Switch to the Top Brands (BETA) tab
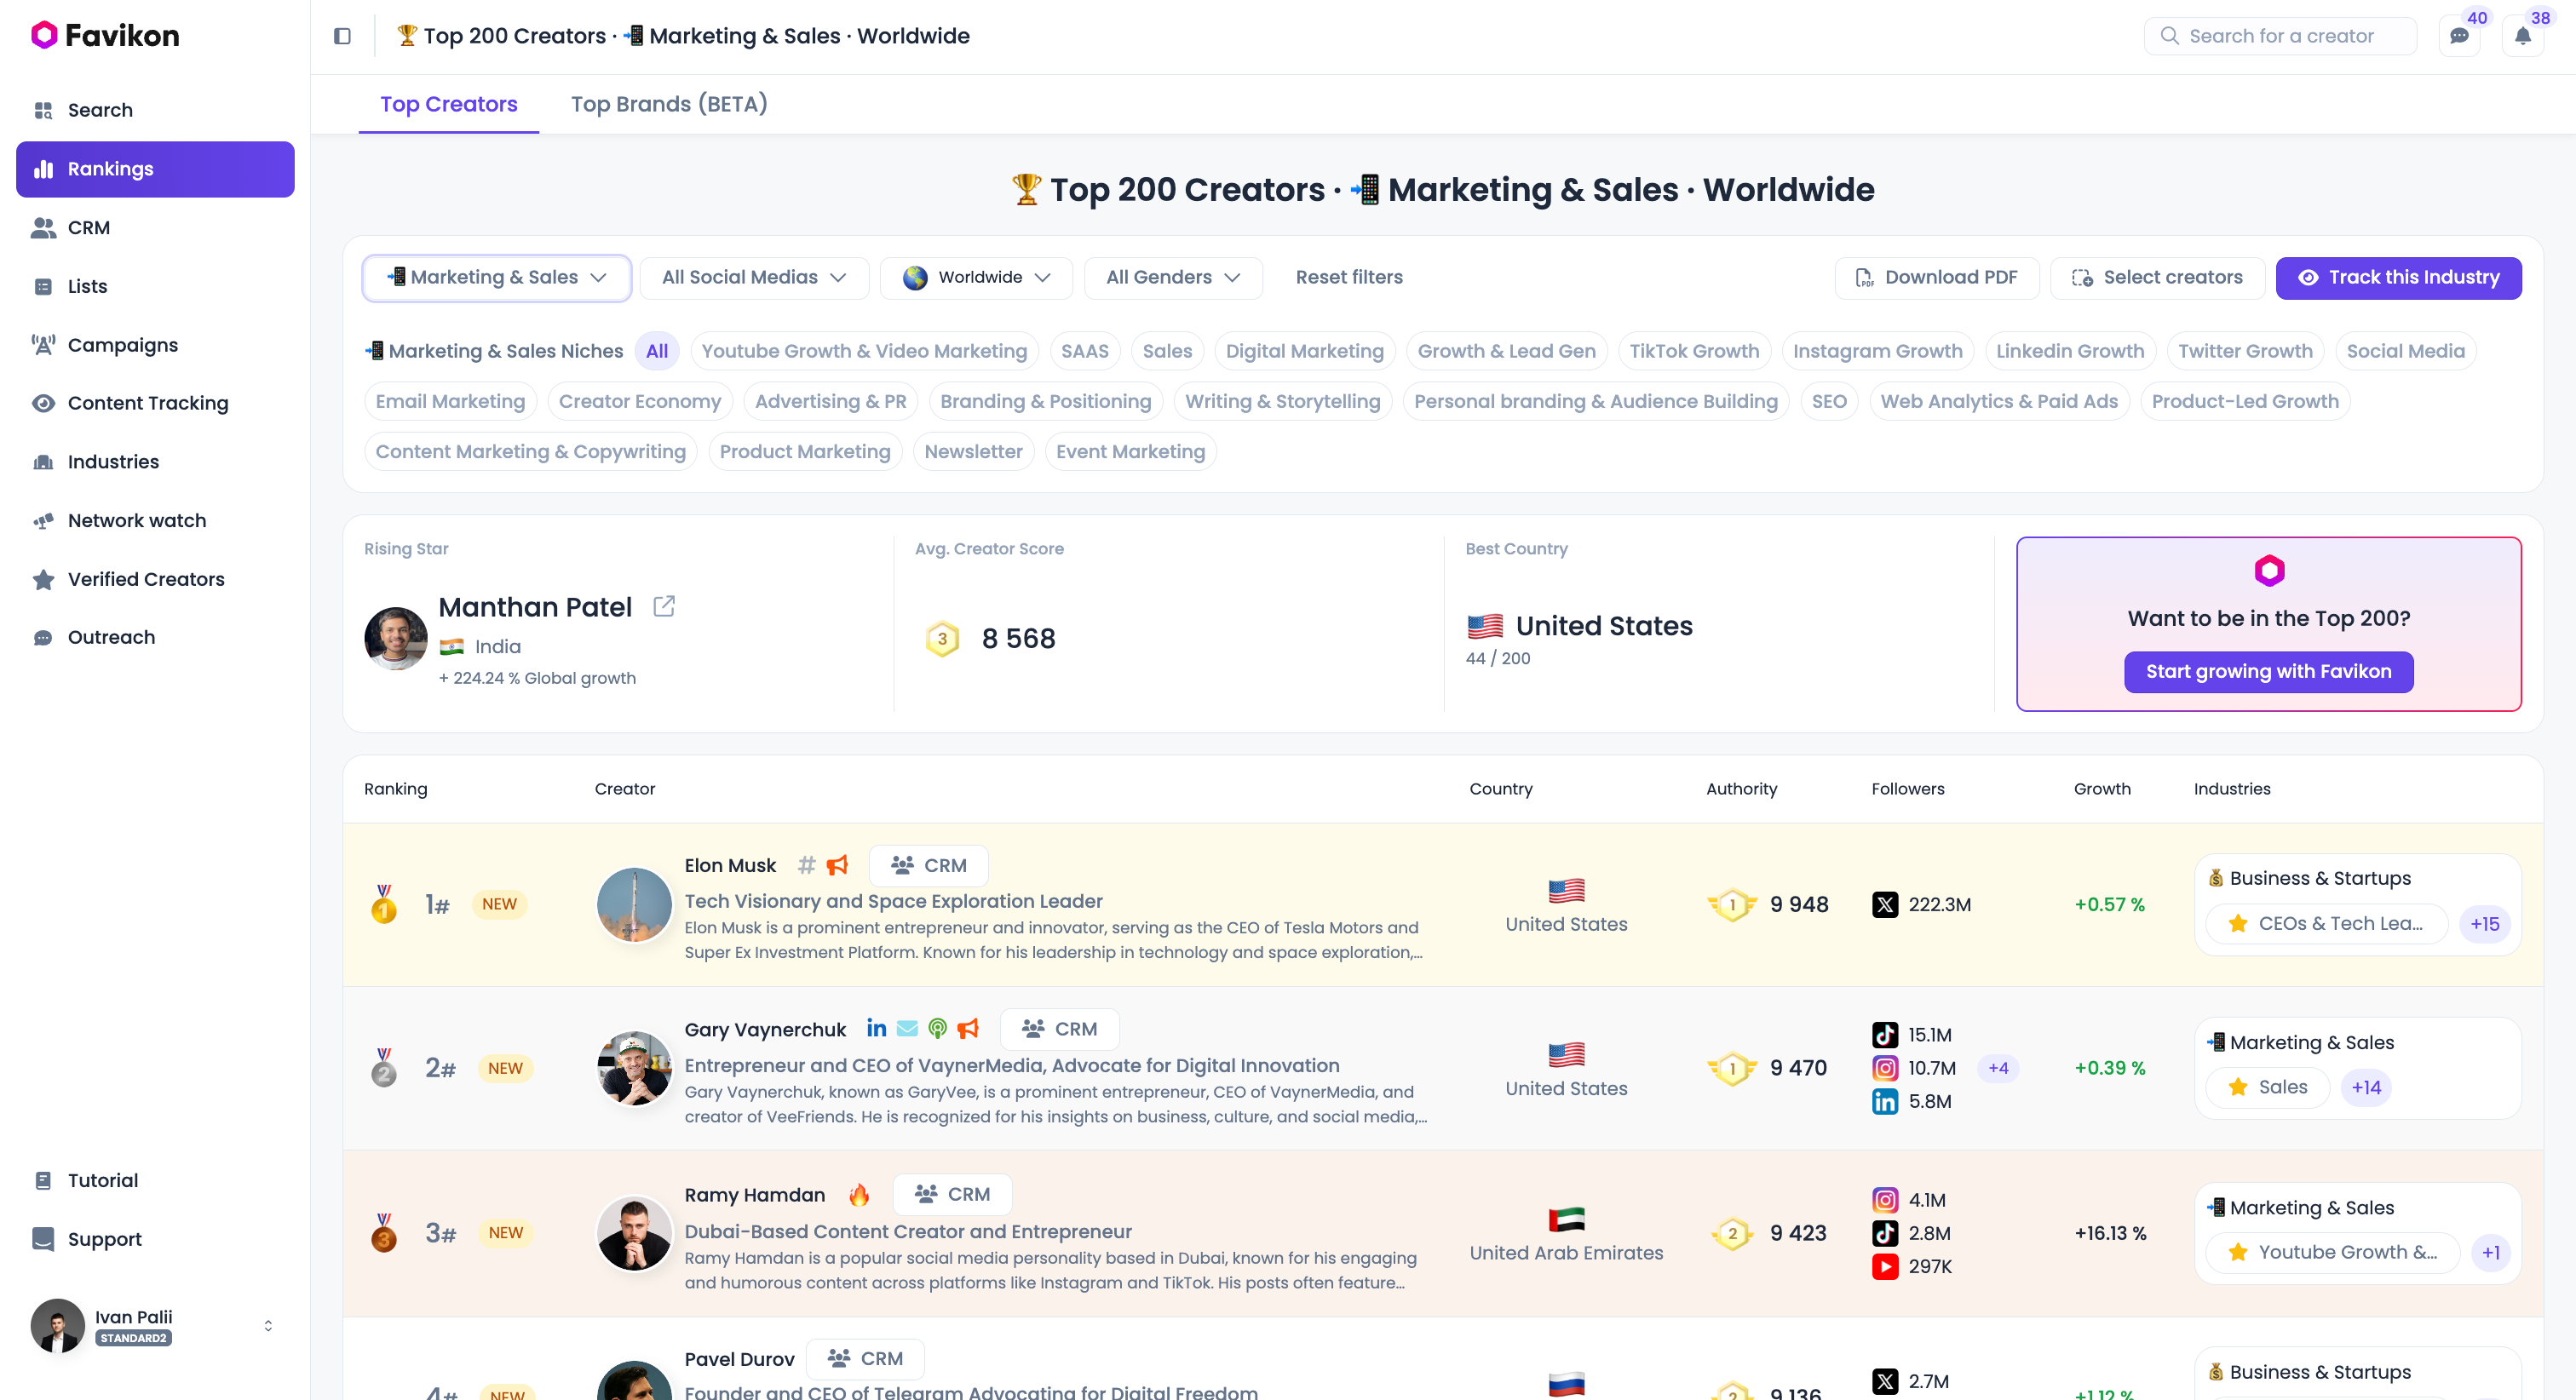The width and height of the screenshot is (2576, 1400). [669, 104]
